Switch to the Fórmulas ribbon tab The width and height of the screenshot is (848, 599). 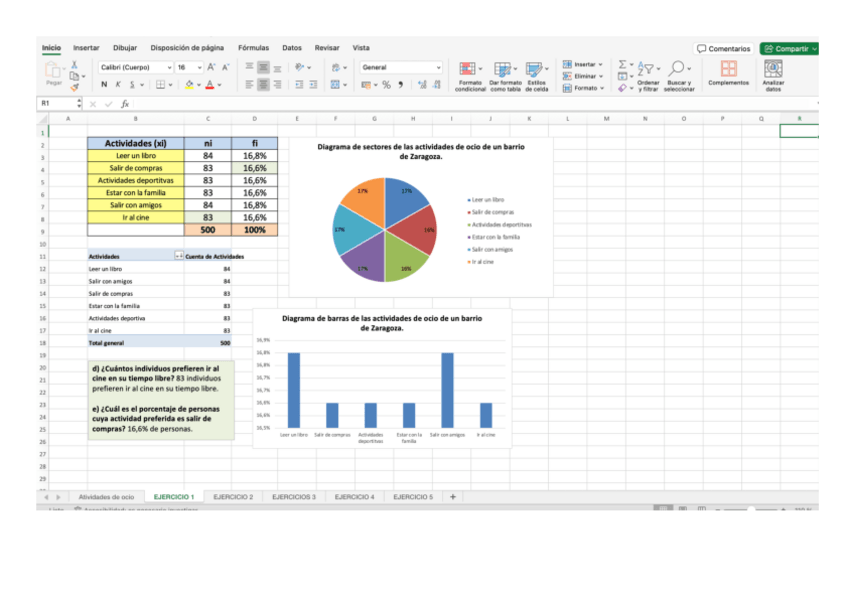[x=253, y=46]
